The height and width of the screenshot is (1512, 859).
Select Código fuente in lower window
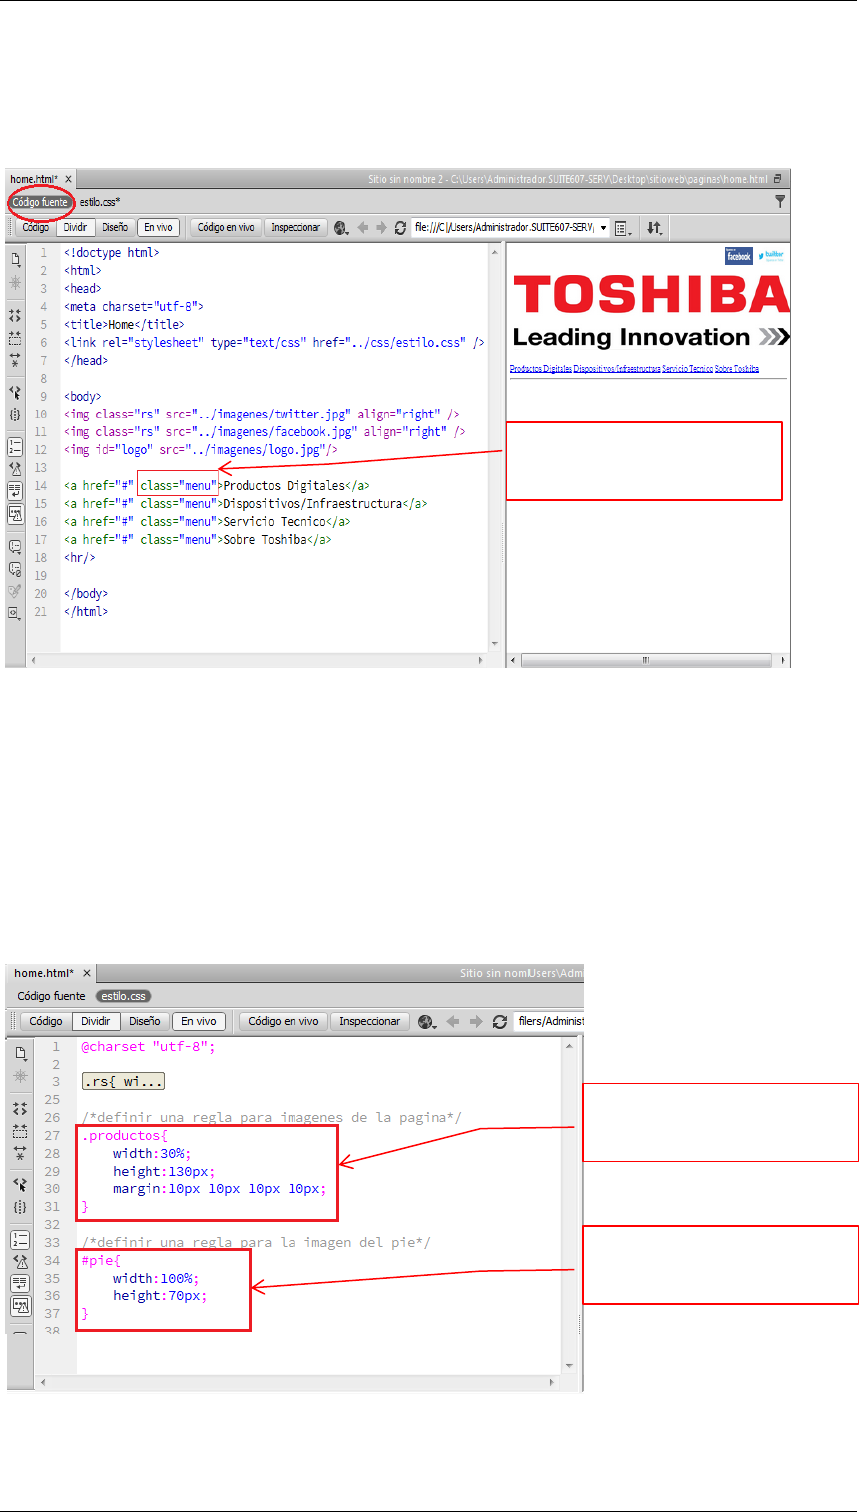pyautogui.click(x=51, y=996)
